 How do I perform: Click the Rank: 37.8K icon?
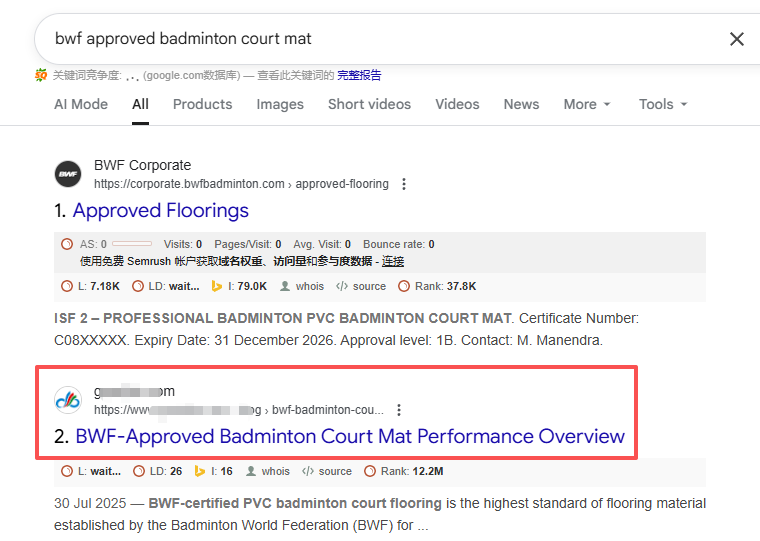[x=403, y=286]
